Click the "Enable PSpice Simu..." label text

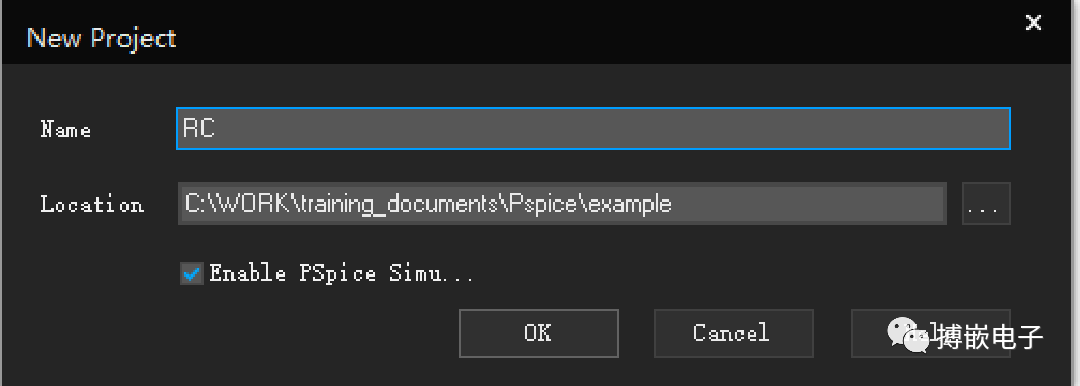342,274
